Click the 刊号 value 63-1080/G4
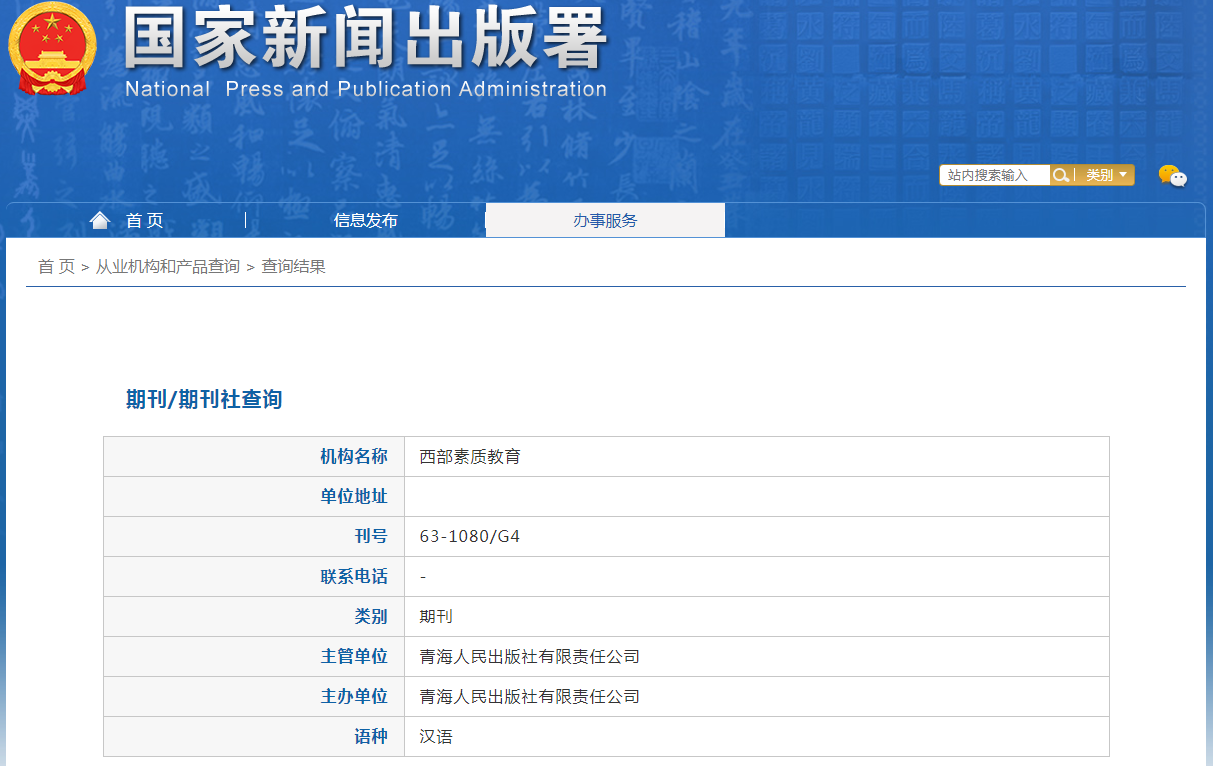This screenshot has width=1213, height=766. 470,537
